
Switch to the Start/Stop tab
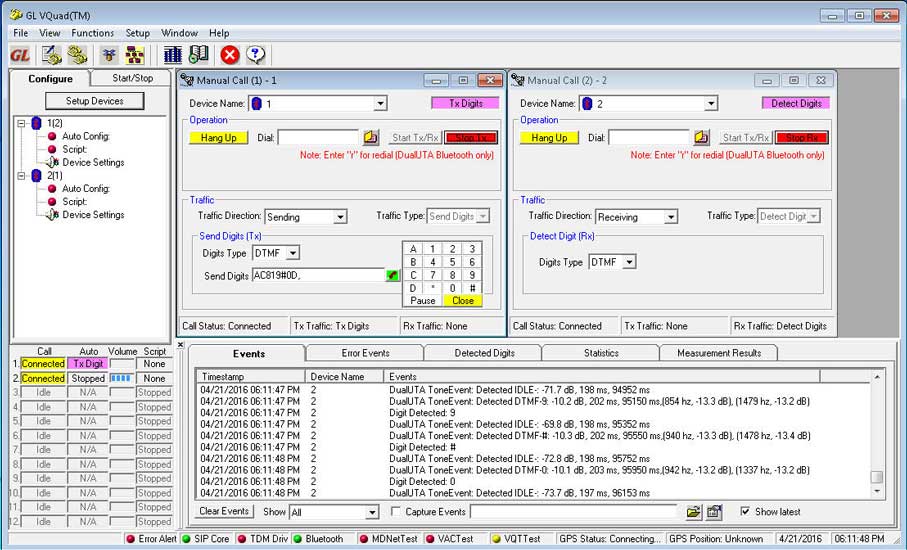click(x=132, y=78)
